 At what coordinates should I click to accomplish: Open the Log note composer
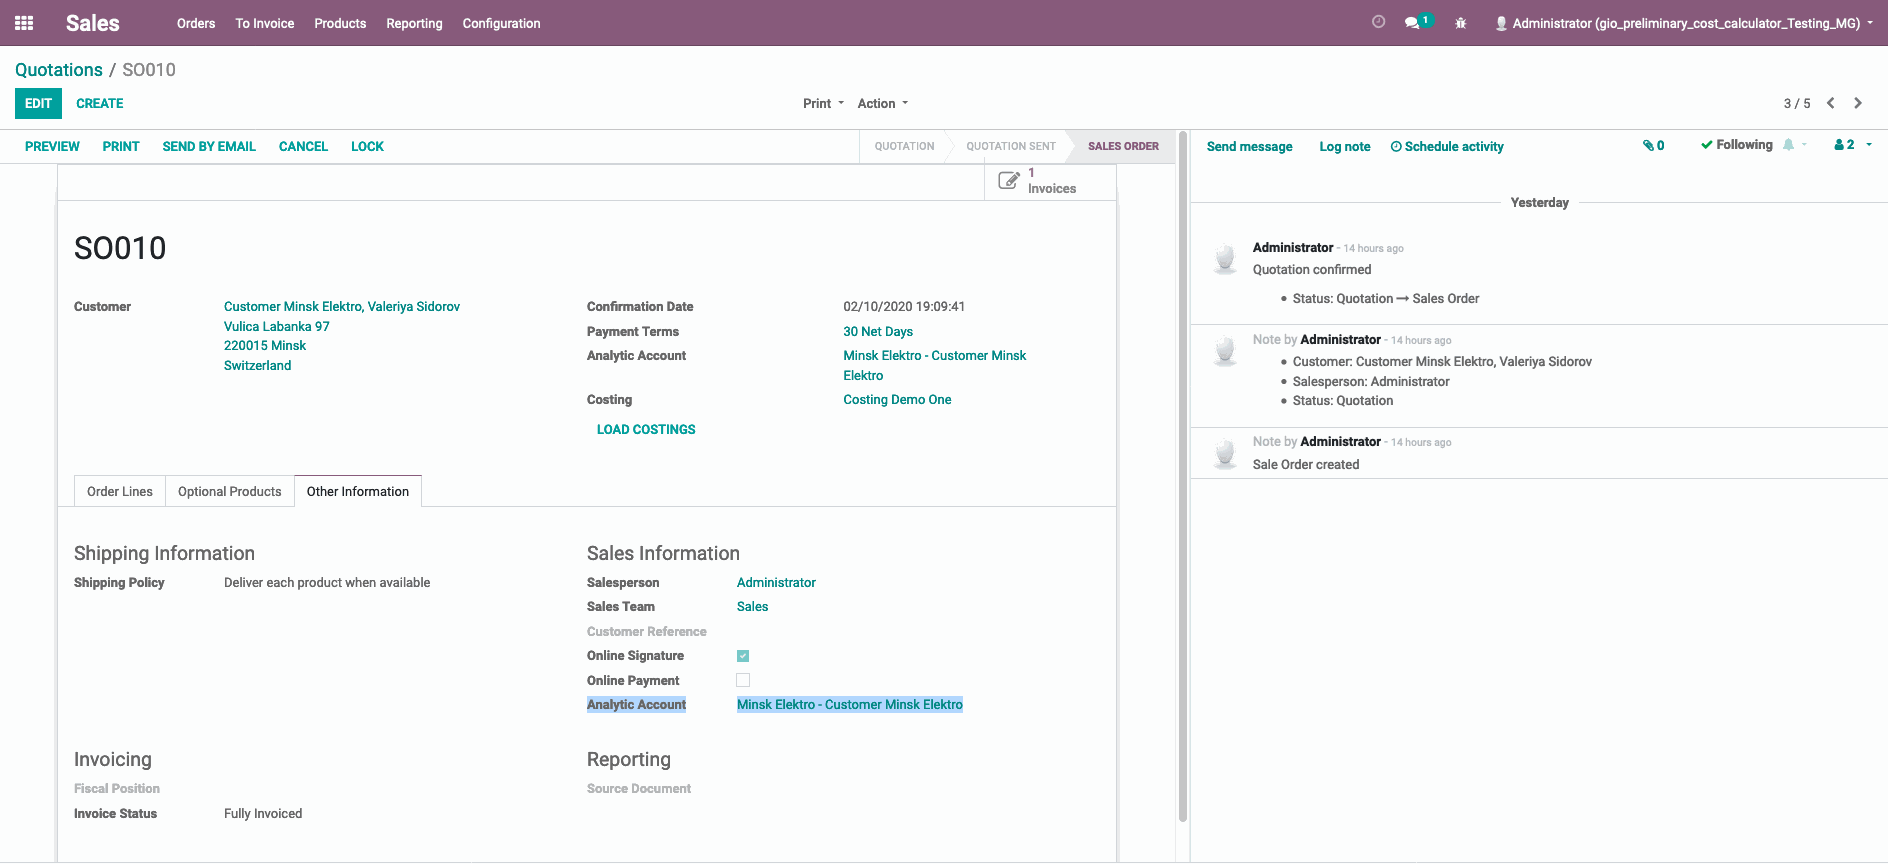(x=1345, y=146)
